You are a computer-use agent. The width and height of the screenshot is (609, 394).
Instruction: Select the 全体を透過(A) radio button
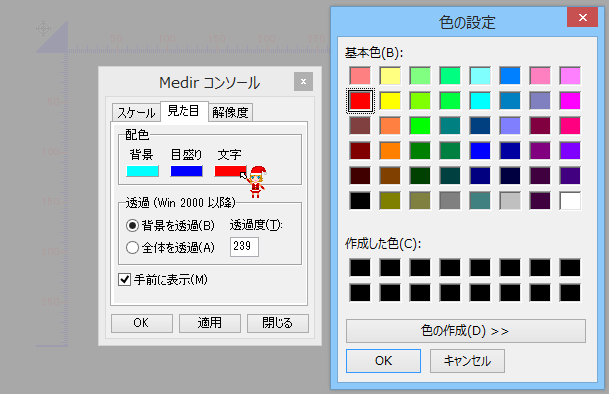(x=171, y=248)
